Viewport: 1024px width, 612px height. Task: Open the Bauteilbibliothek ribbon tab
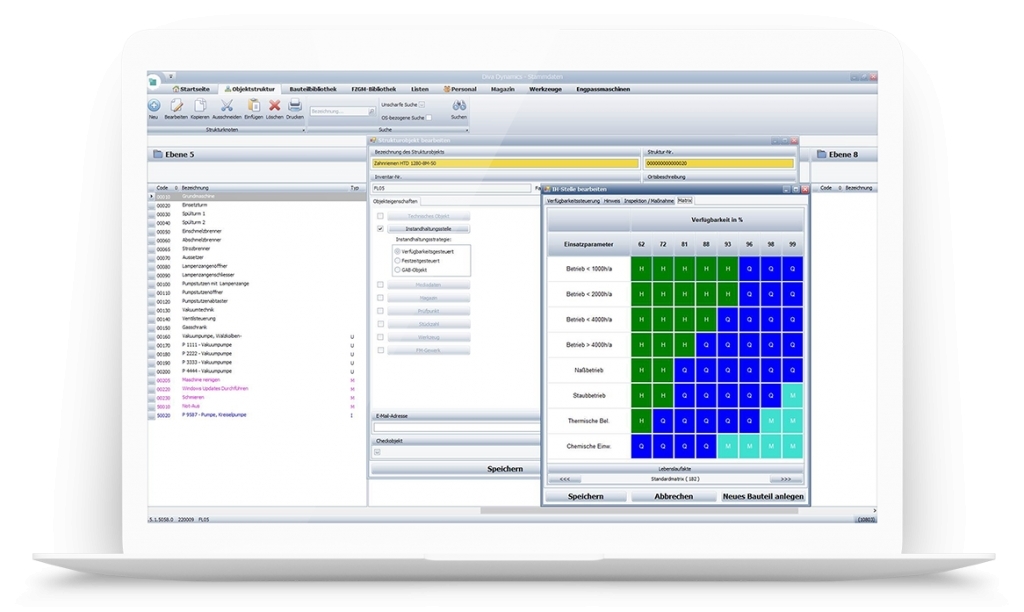(x=313, y=89)
